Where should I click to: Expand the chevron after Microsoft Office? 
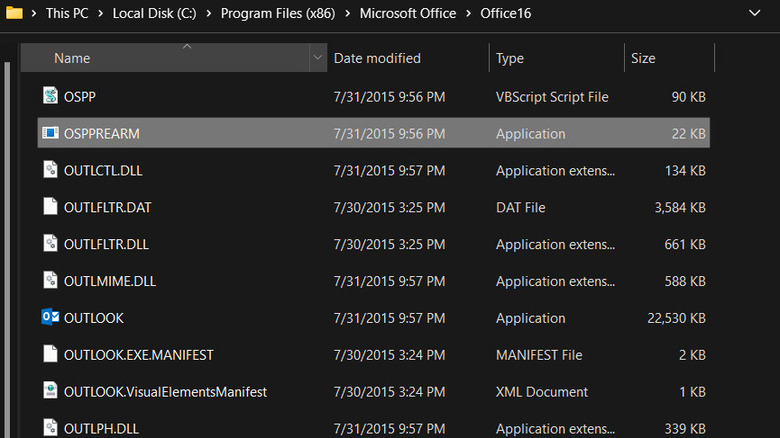pos(468,13)
